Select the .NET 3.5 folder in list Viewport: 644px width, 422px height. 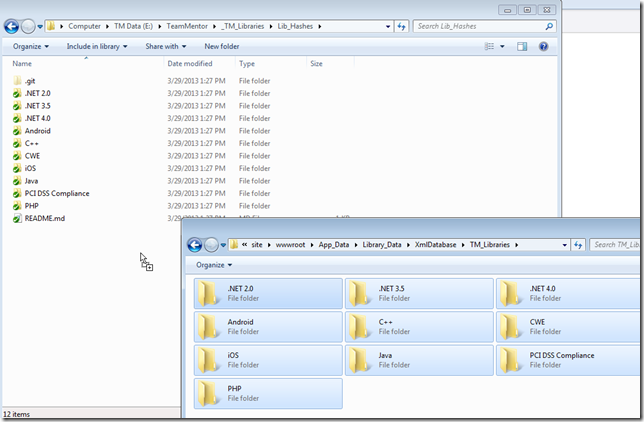click(37, 106)
